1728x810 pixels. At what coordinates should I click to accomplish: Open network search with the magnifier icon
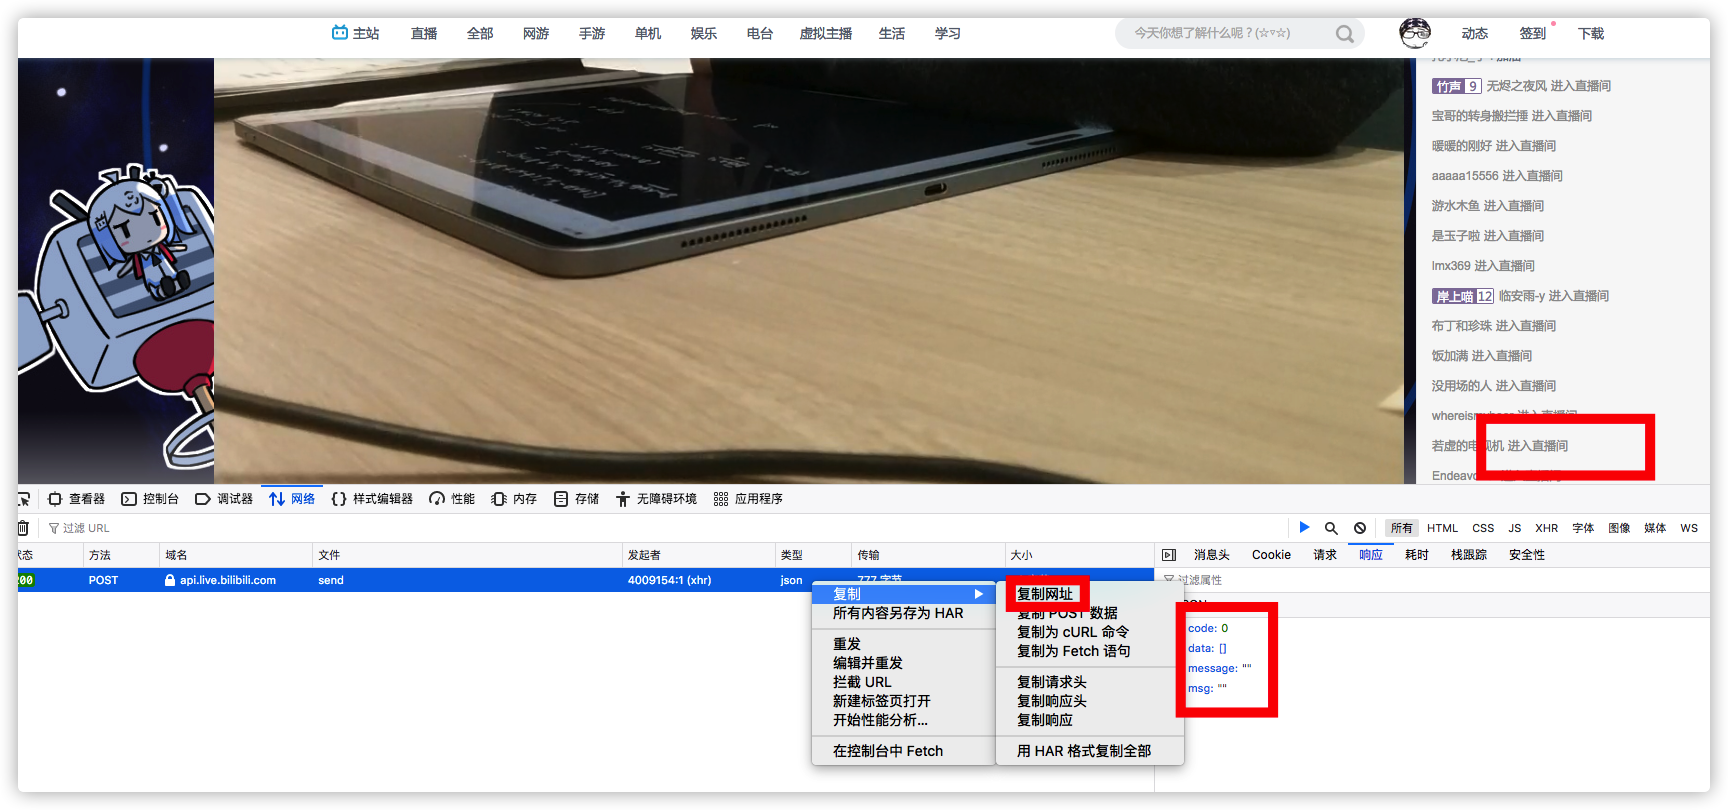coord(1331,528)
